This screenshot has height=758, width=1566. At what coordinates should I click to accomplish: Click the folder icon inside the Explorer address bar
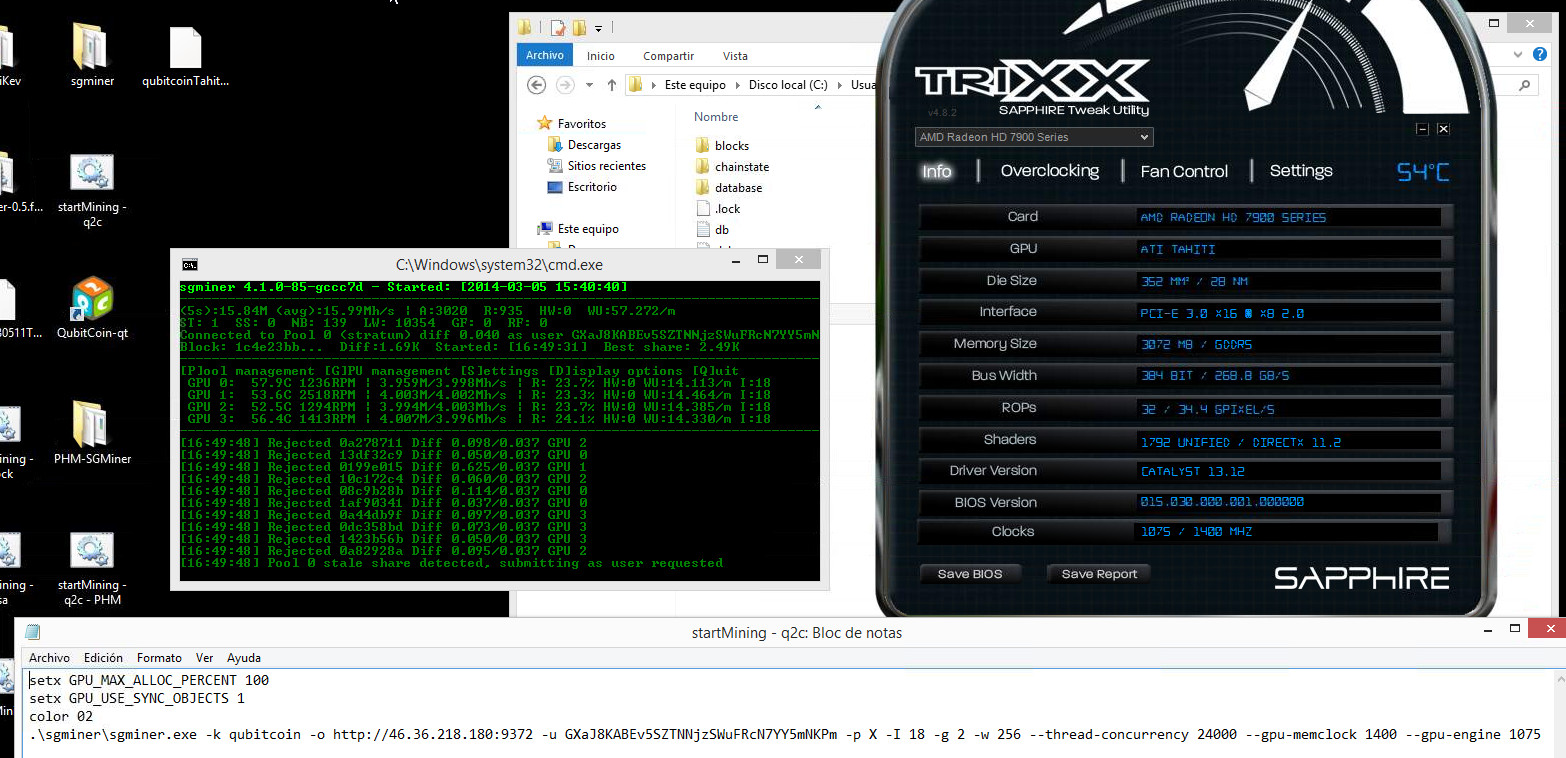[x=634, y=85]
